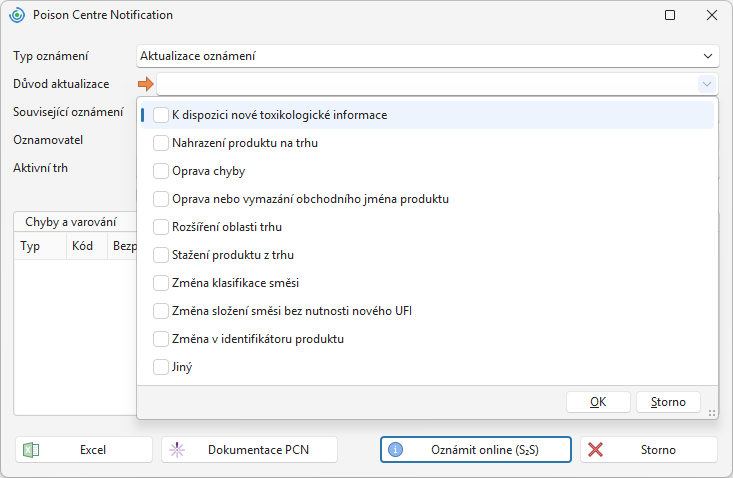Enable 'Změna v identifikátoru produktu' checkbox
The image size is (733, 478).
[x=161, y=339]
